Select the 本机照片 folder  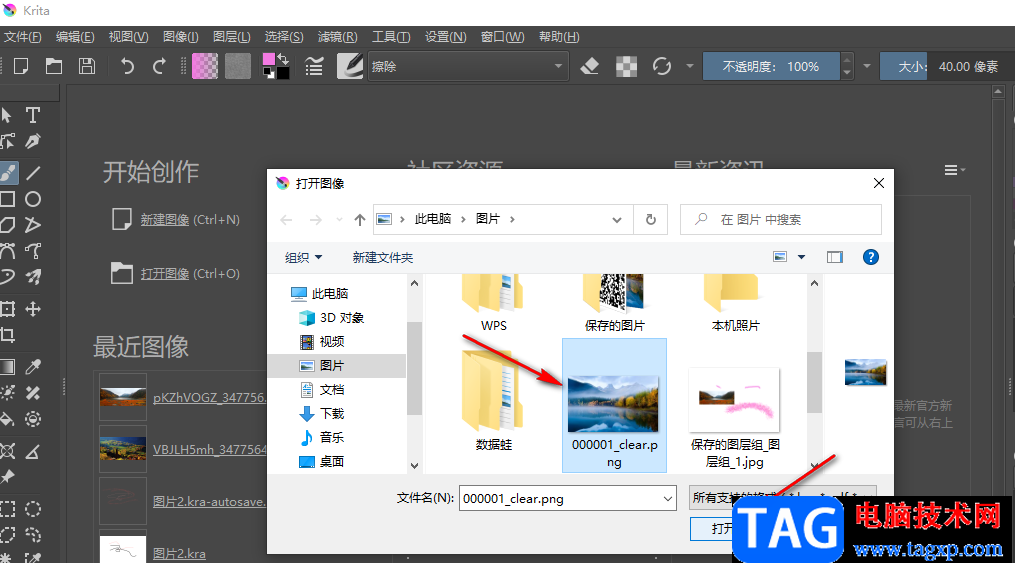(735, 303)
